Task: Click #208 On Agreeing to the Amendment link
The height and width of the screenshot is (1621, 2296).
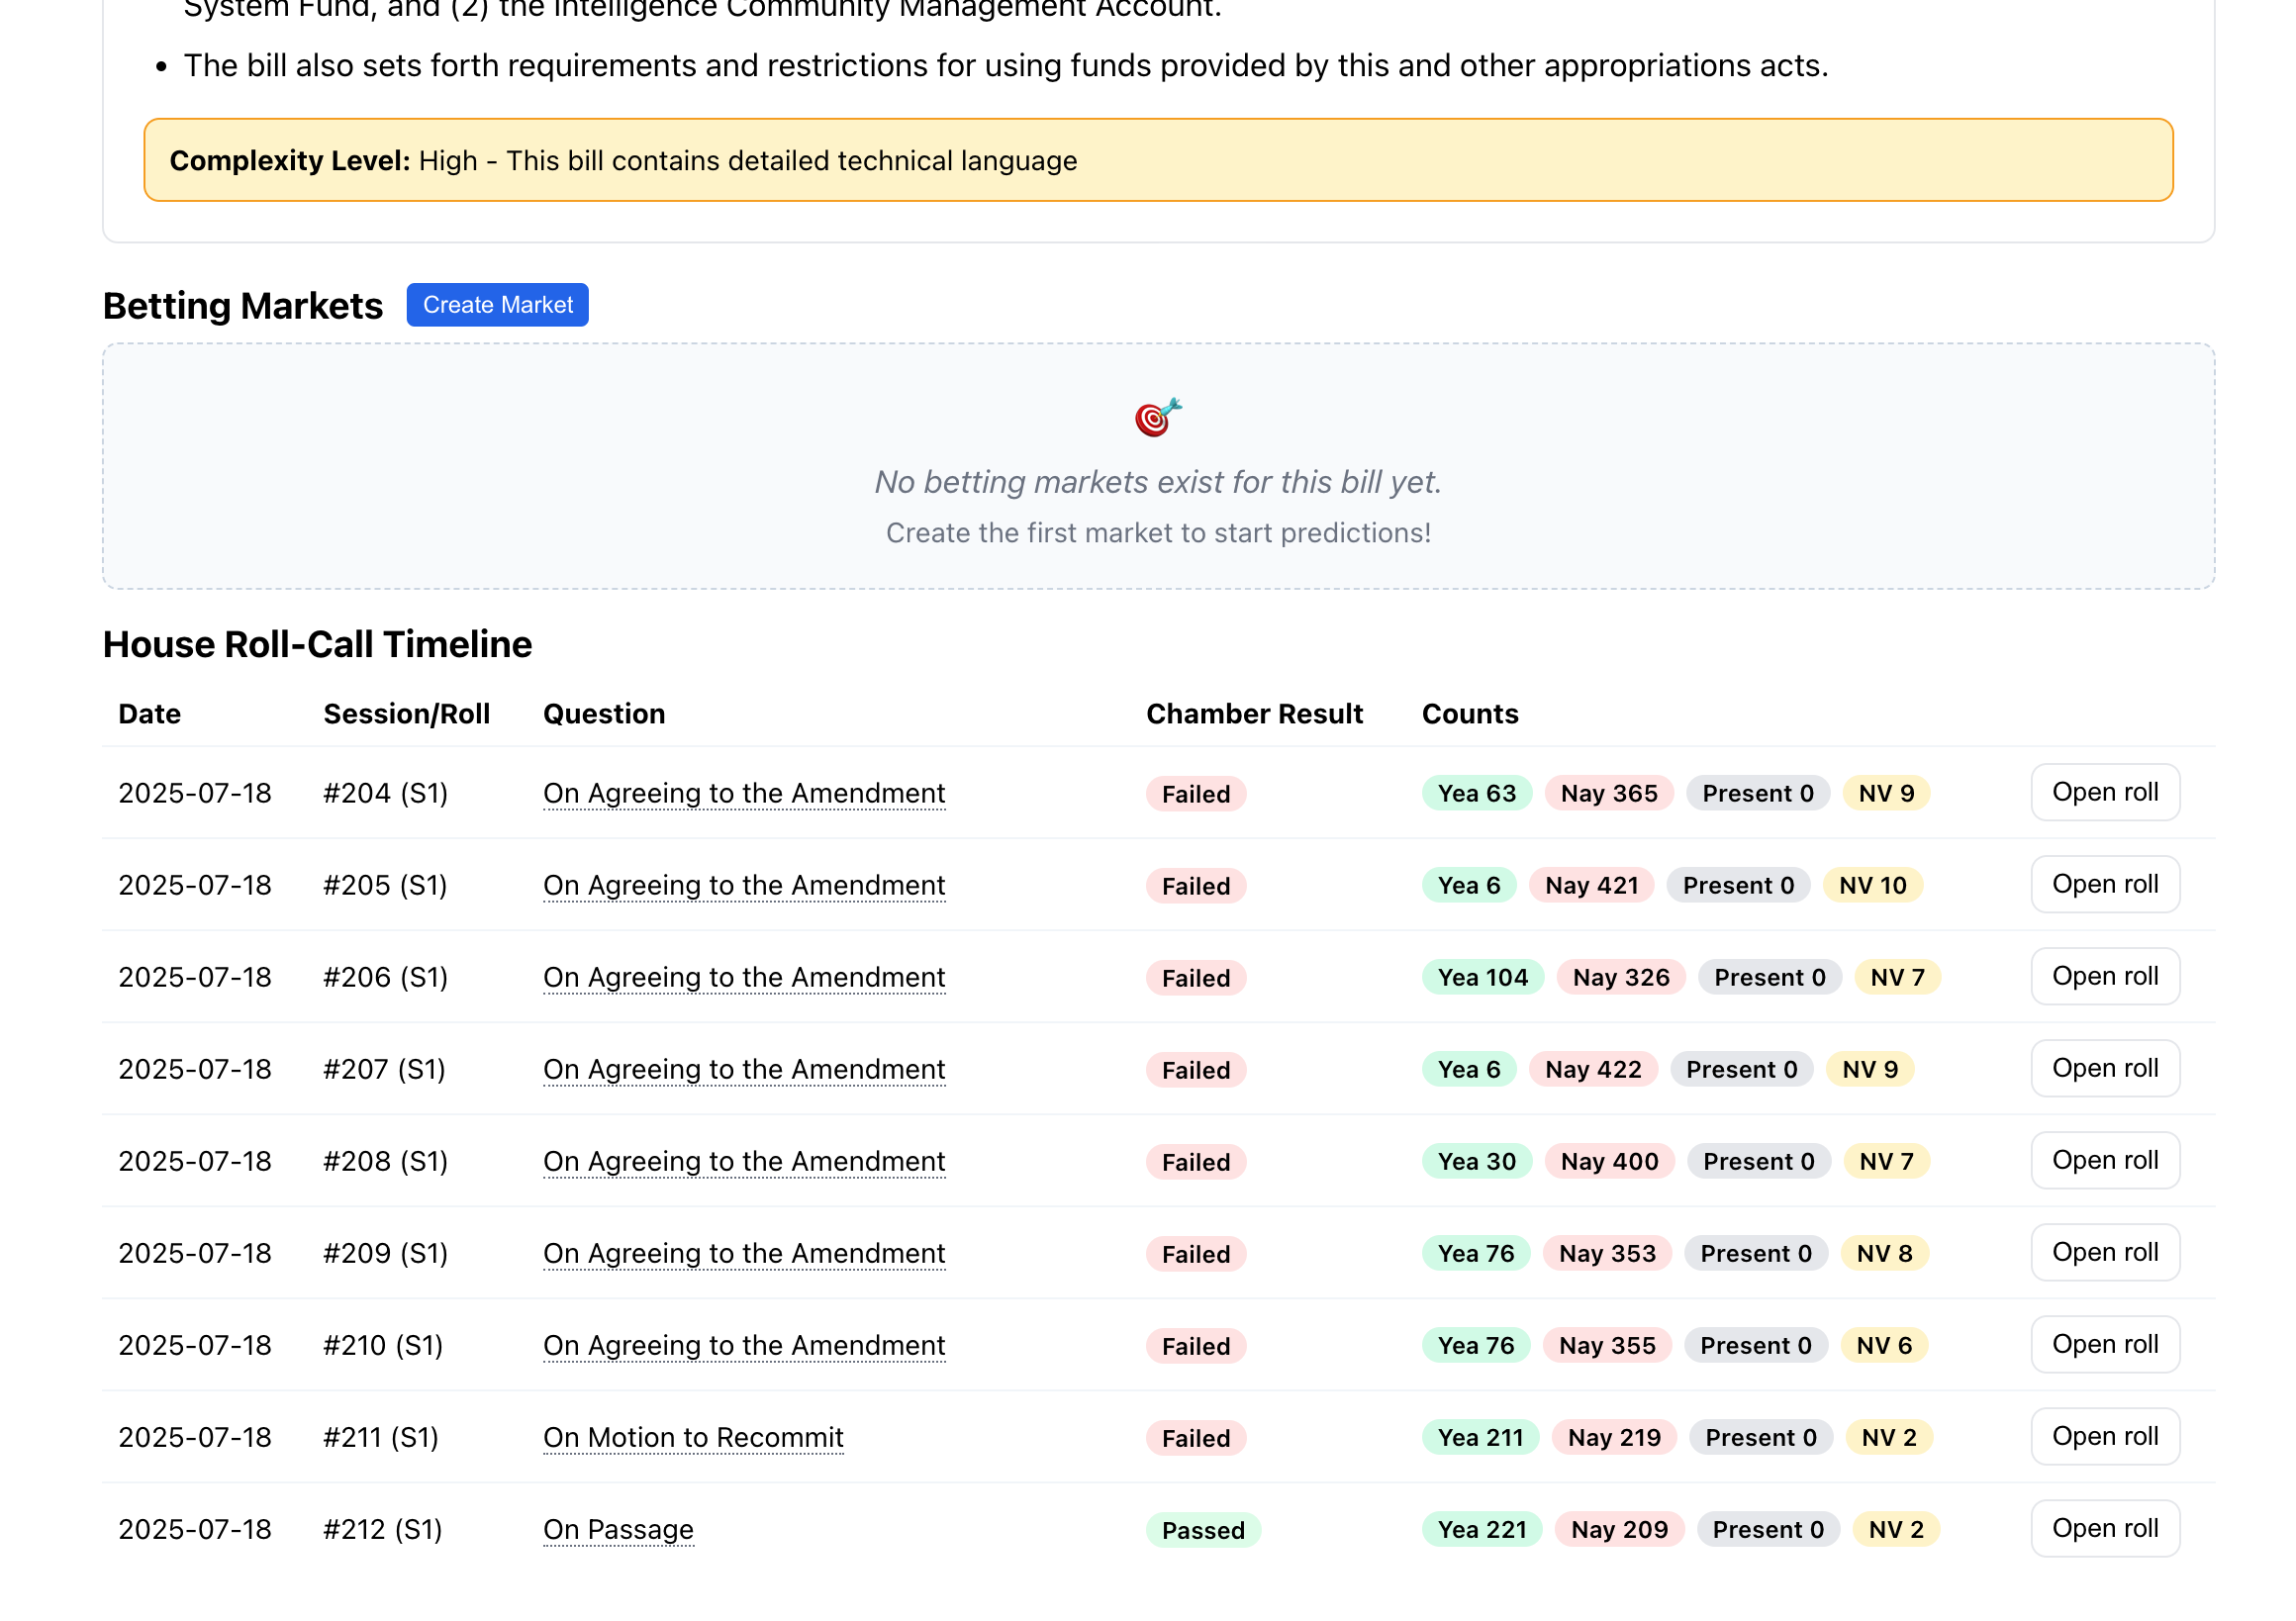Action: [744, 1162]
